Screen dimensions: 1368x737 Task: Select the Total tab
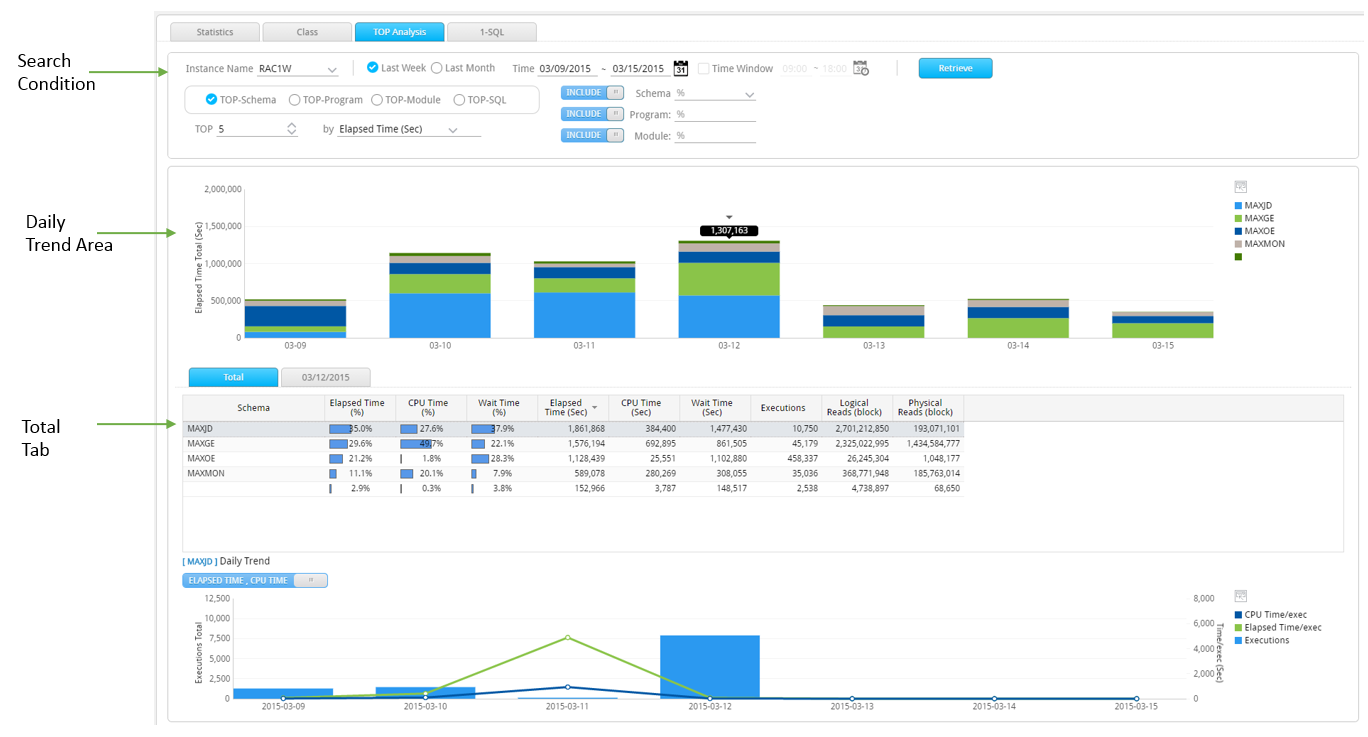[233, 377]
